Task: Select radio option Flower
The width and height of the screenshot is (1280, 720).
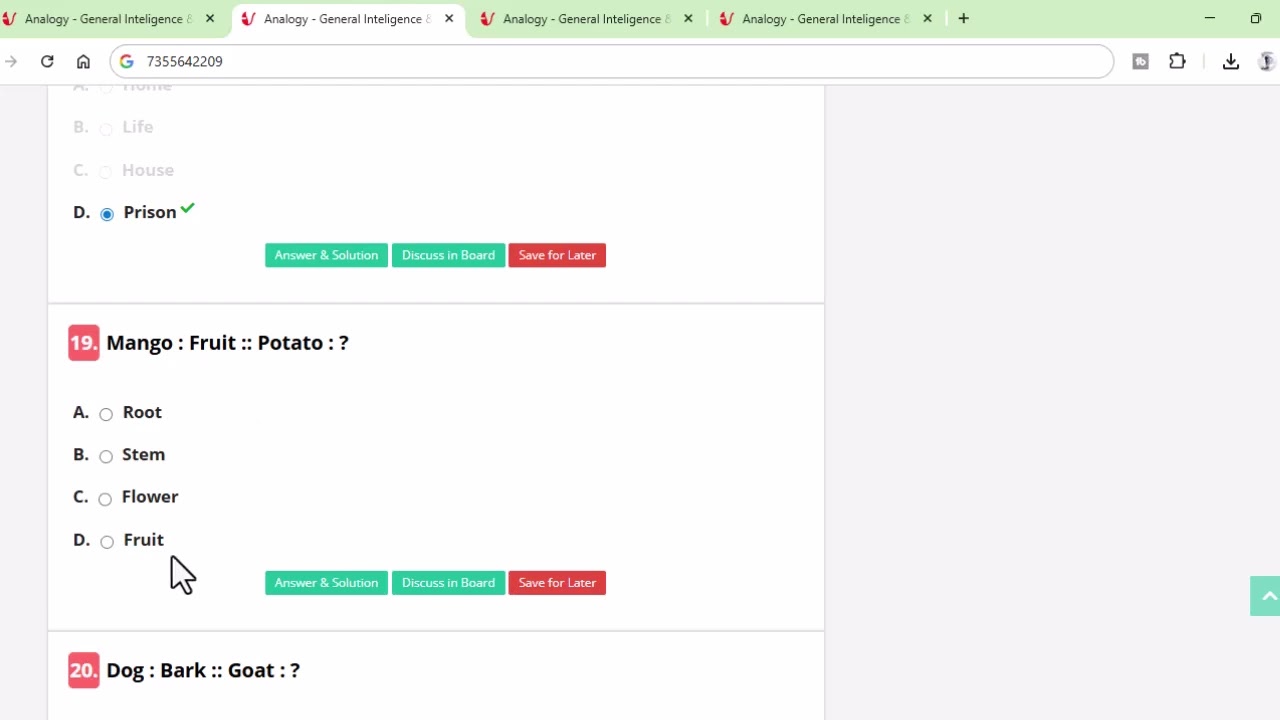Action: (x=105, y=499)
